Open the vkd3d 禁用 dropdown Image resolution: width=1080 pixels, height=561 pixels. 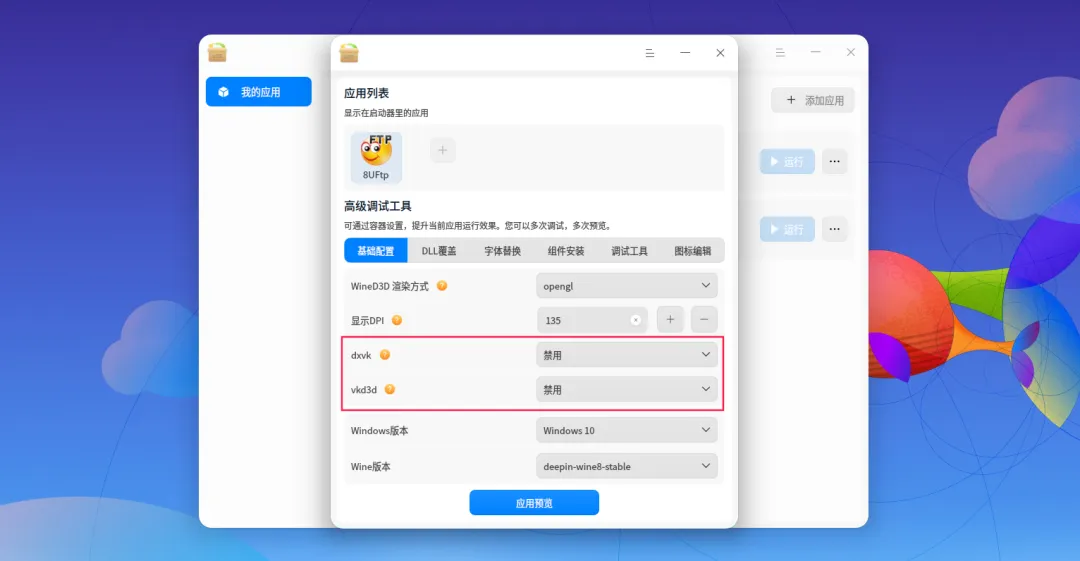point(627,389)
